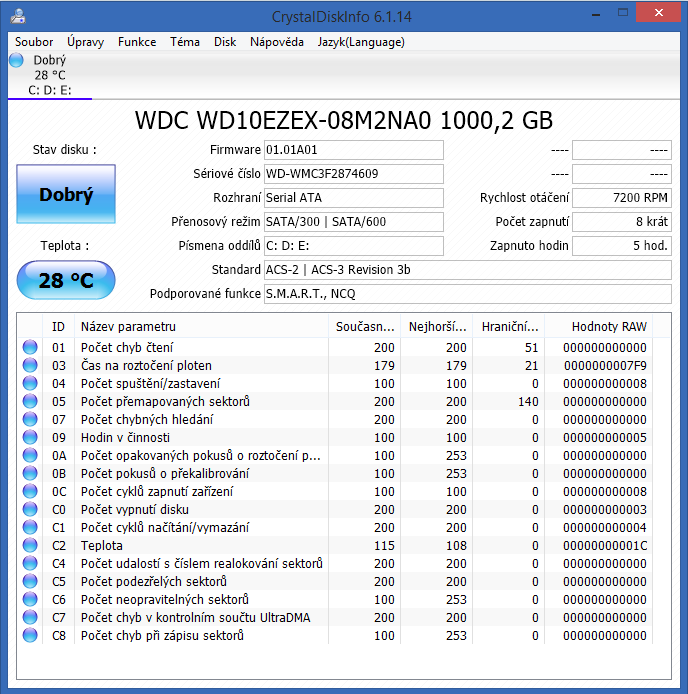Open the Jazyk(Language) menu
688x694 pixels.
coord(361,42)
